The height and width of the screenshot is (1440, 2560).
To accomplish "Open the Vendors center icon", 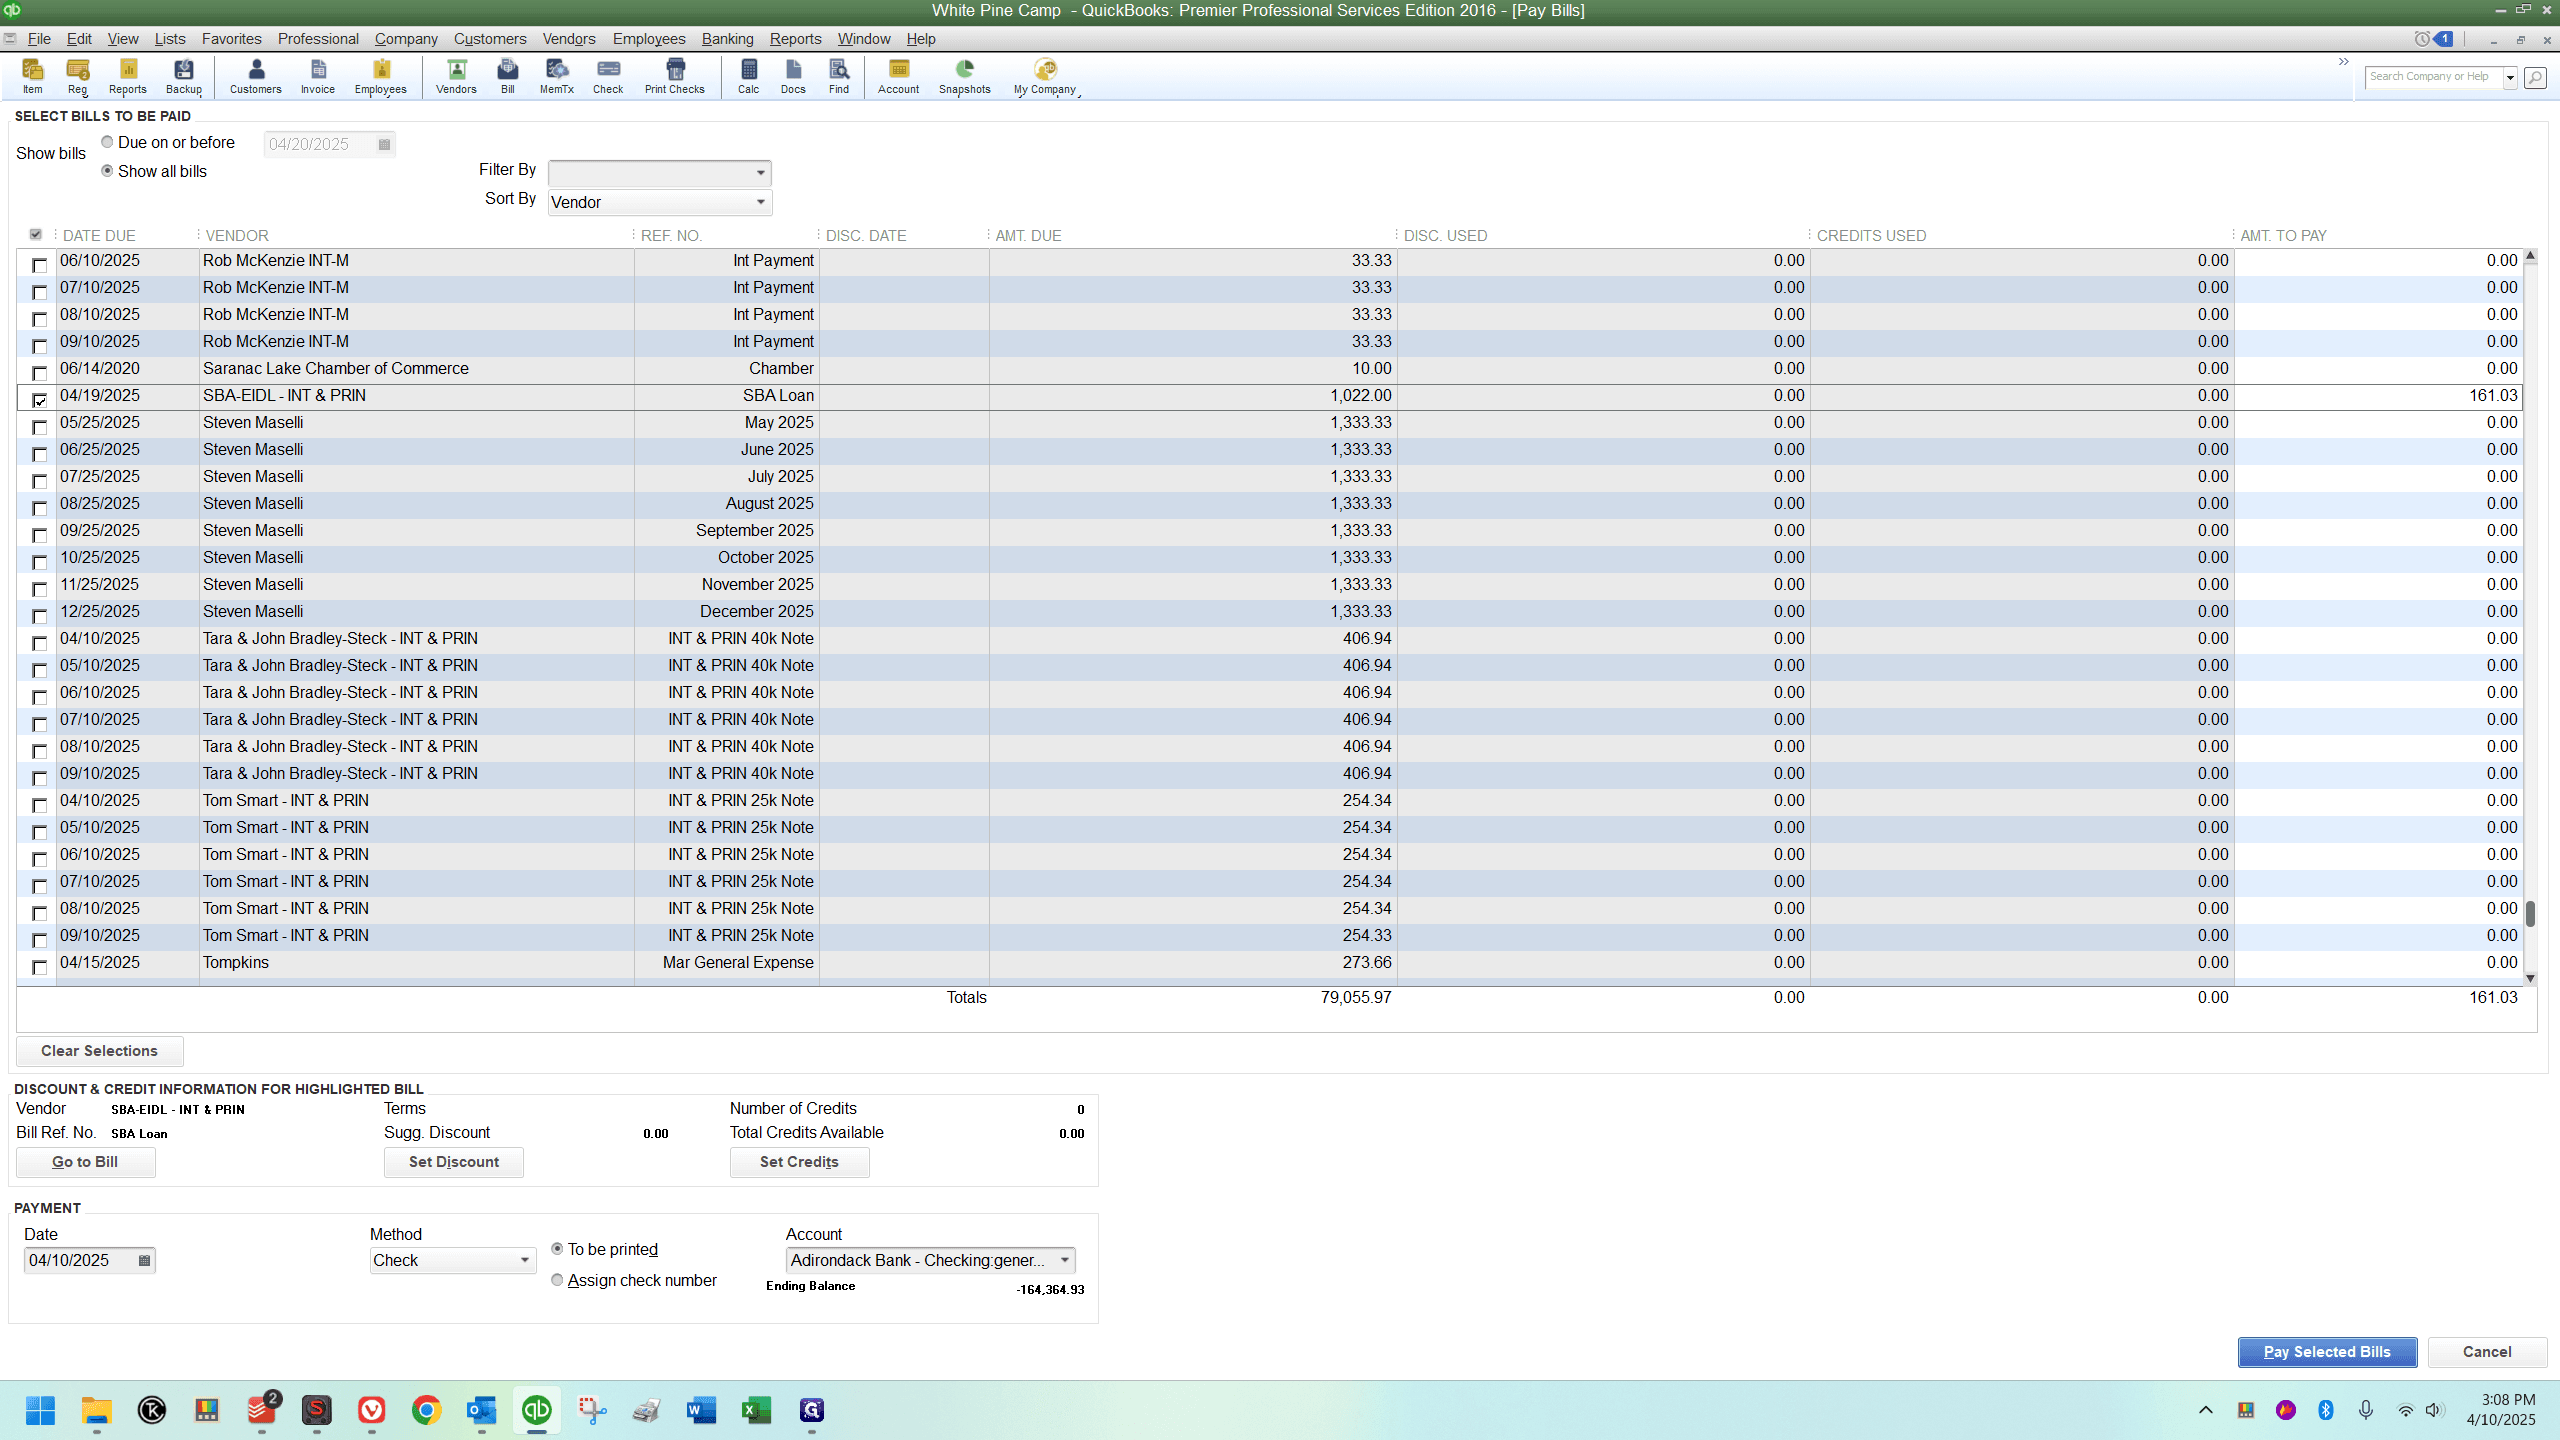I will (x=456, y=76).
